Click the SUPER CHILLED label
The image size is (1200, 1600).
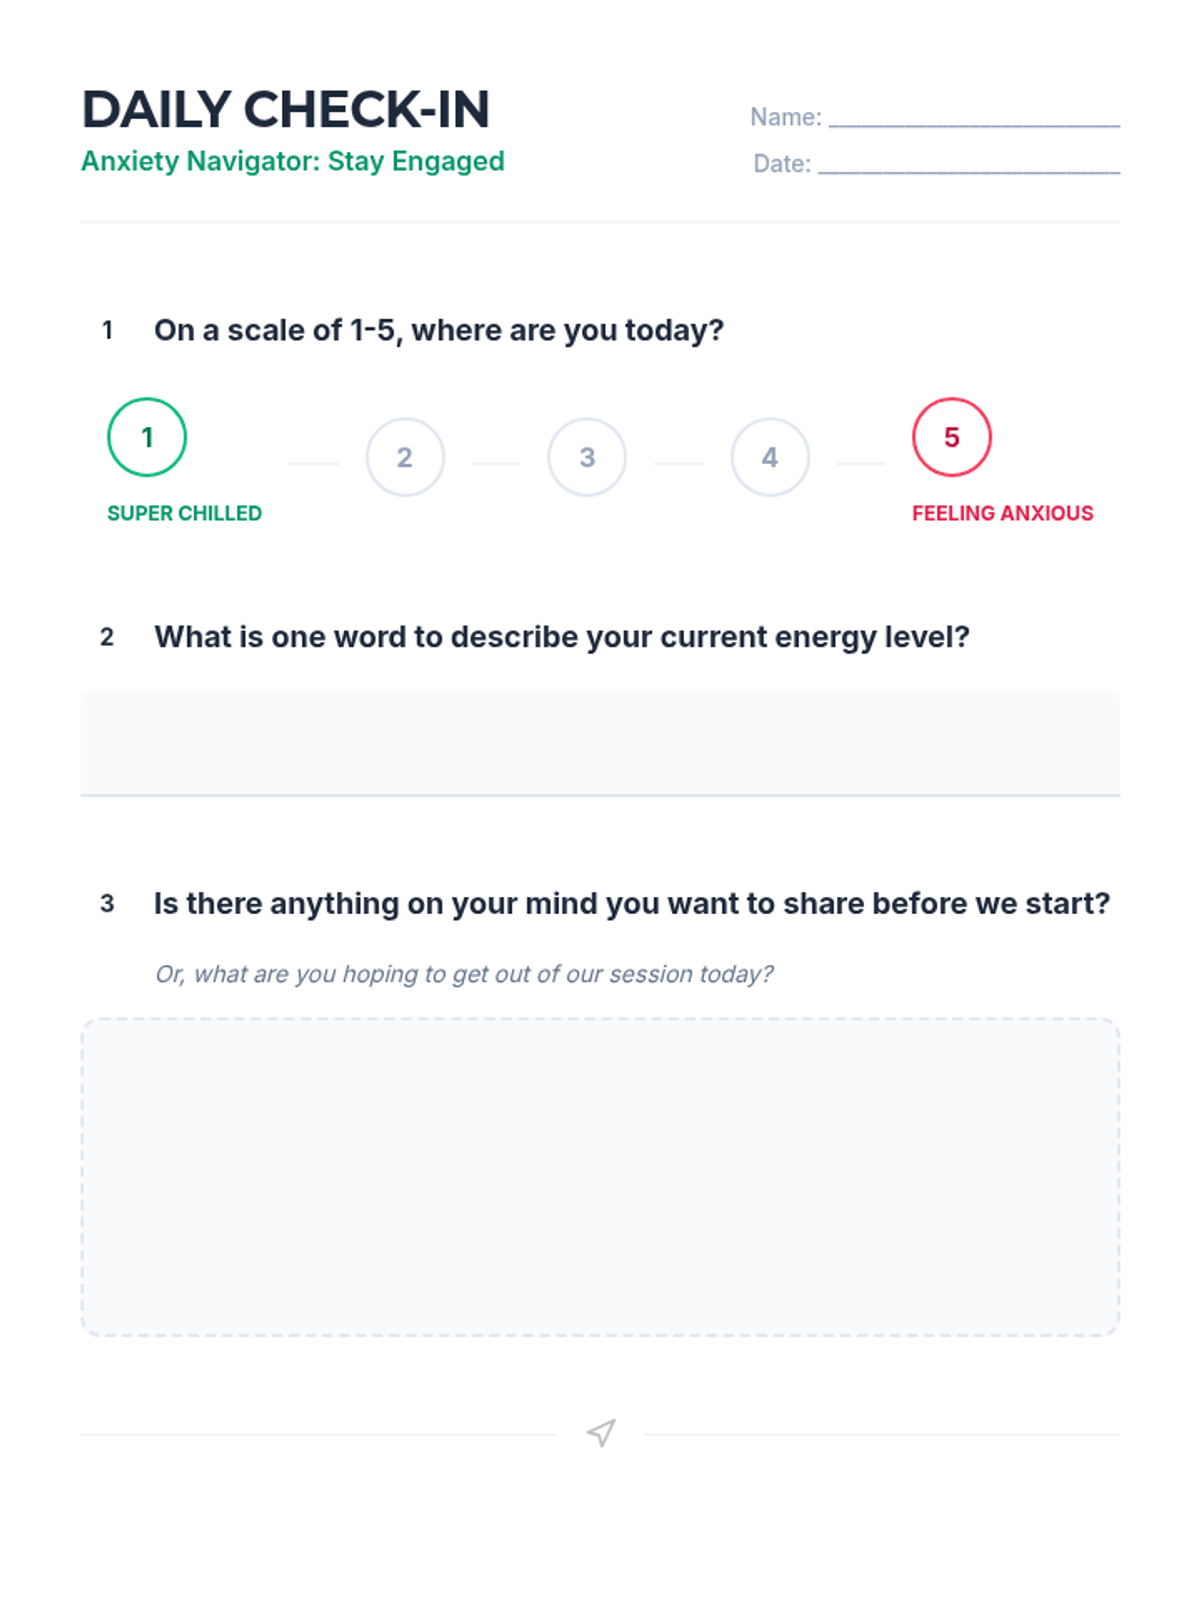coord(185,513)
